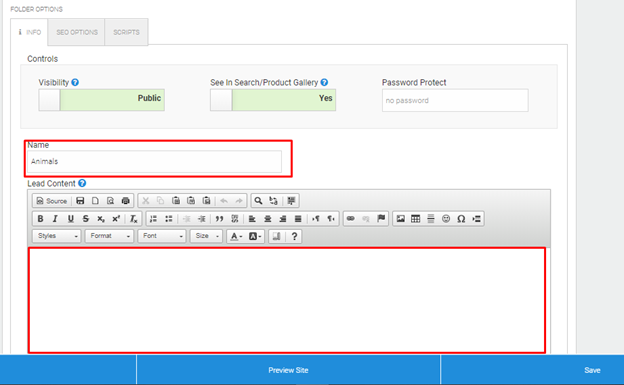Click the help icon beside Lead Content
Viewport: 624px width, 385px height.
point(82,183)
